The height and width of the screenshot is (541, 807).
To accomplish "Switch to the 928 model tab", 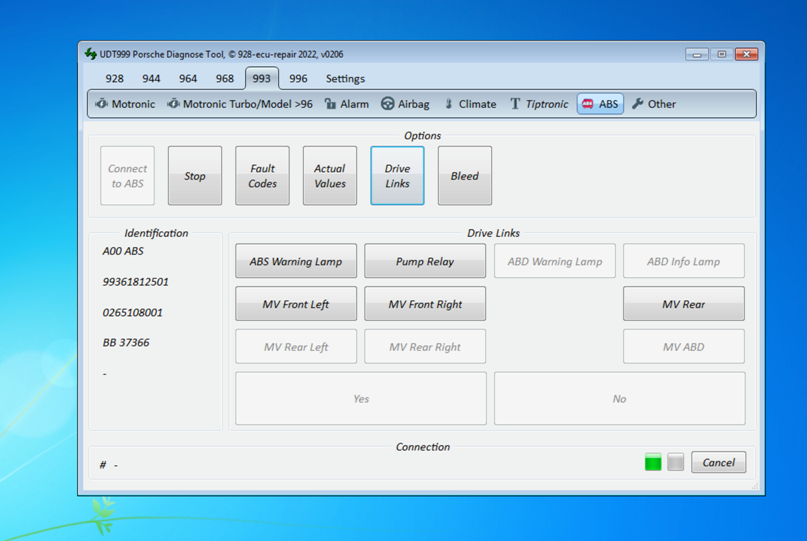I will coord(114,78).
